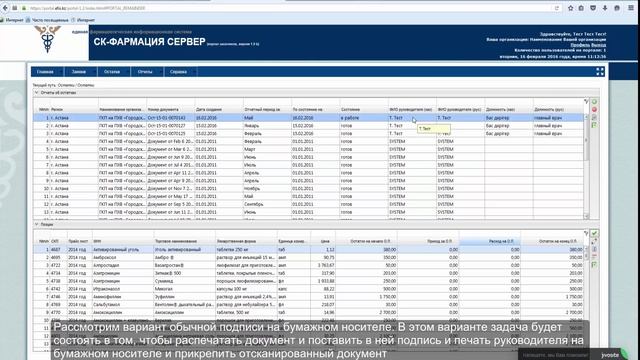Screen dimensions: 640x360
Task: Click the 'Эуфиллин' trade name cell
Action: pyautogui.click(x=184, y=297)
